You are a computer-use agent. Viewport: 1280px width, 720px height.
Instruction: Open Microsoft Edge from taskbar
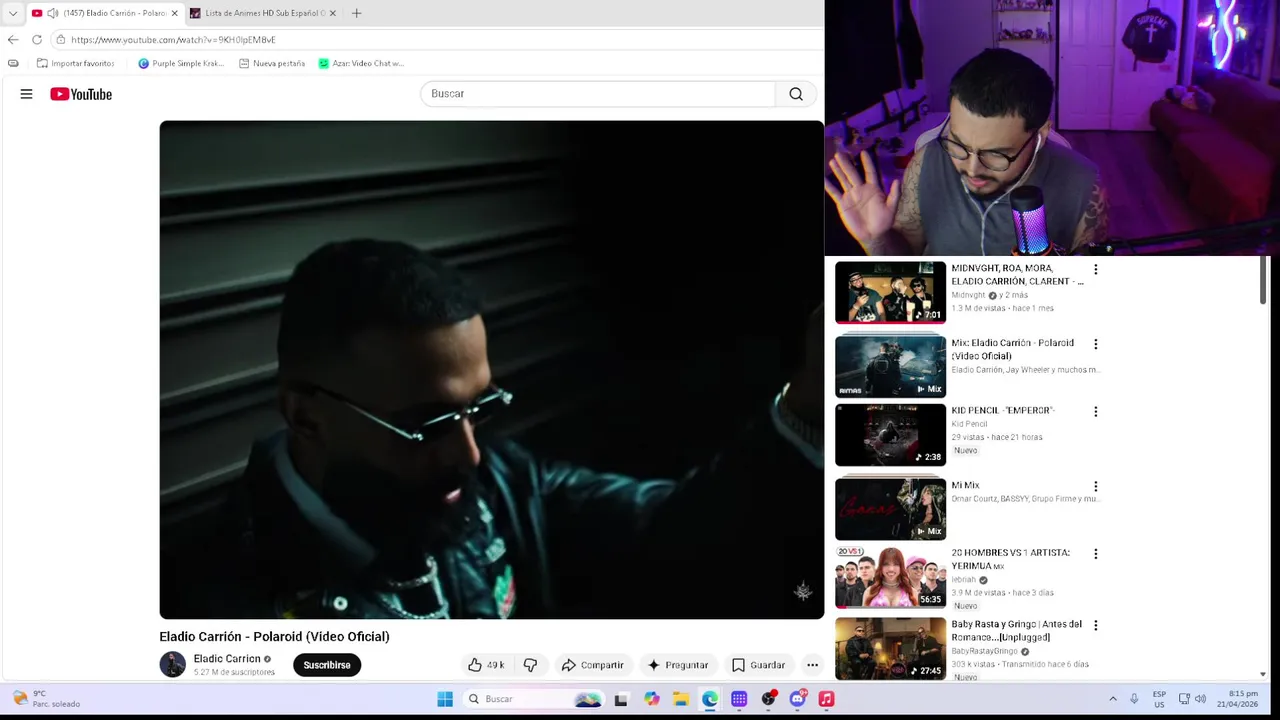[x=709, y=699]
